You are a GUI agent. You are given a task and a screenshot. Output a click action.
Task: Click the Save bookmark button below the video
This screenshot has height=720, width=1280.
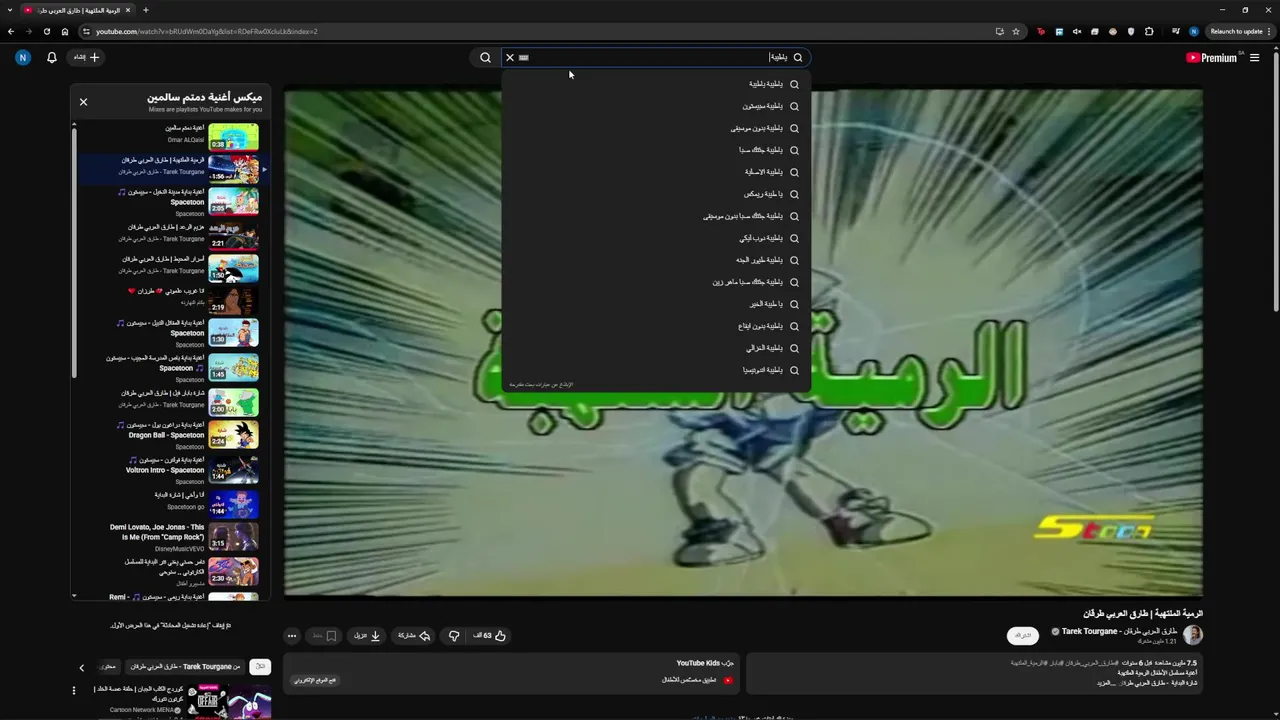[324, 635]
